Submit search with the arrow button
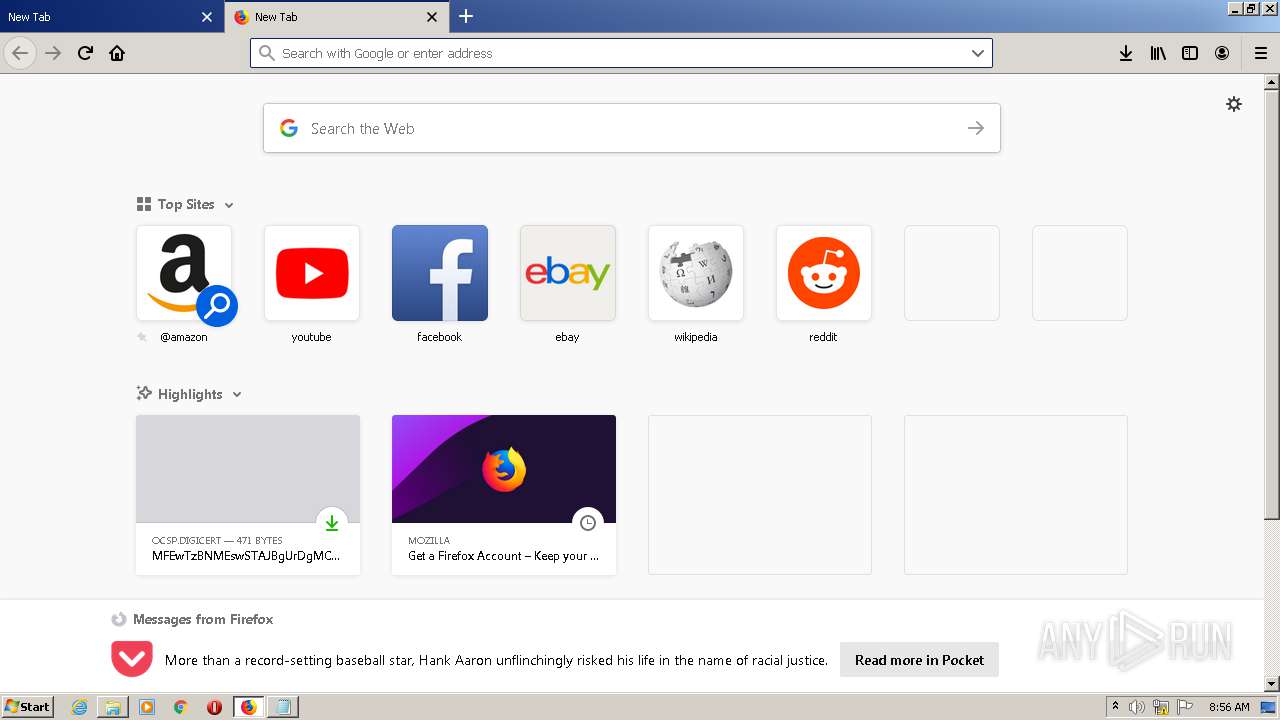This screenshot has height=720, width=1280. click(976, 128)
